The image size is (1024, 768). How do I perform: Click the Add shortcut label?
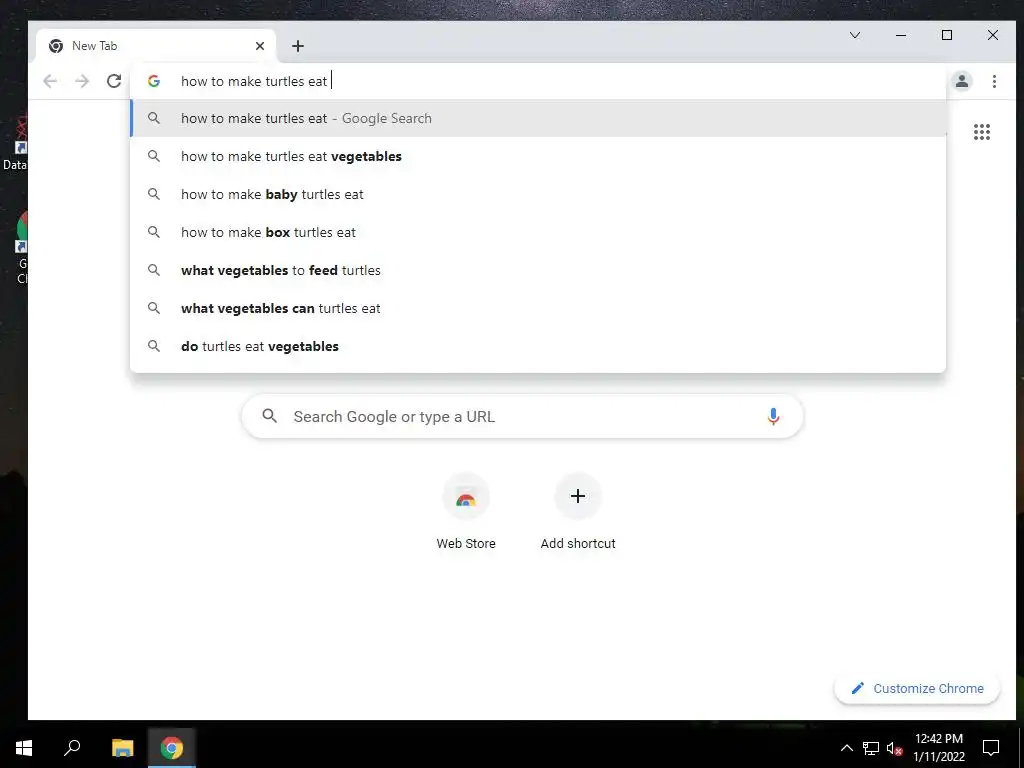coord(578,543)
